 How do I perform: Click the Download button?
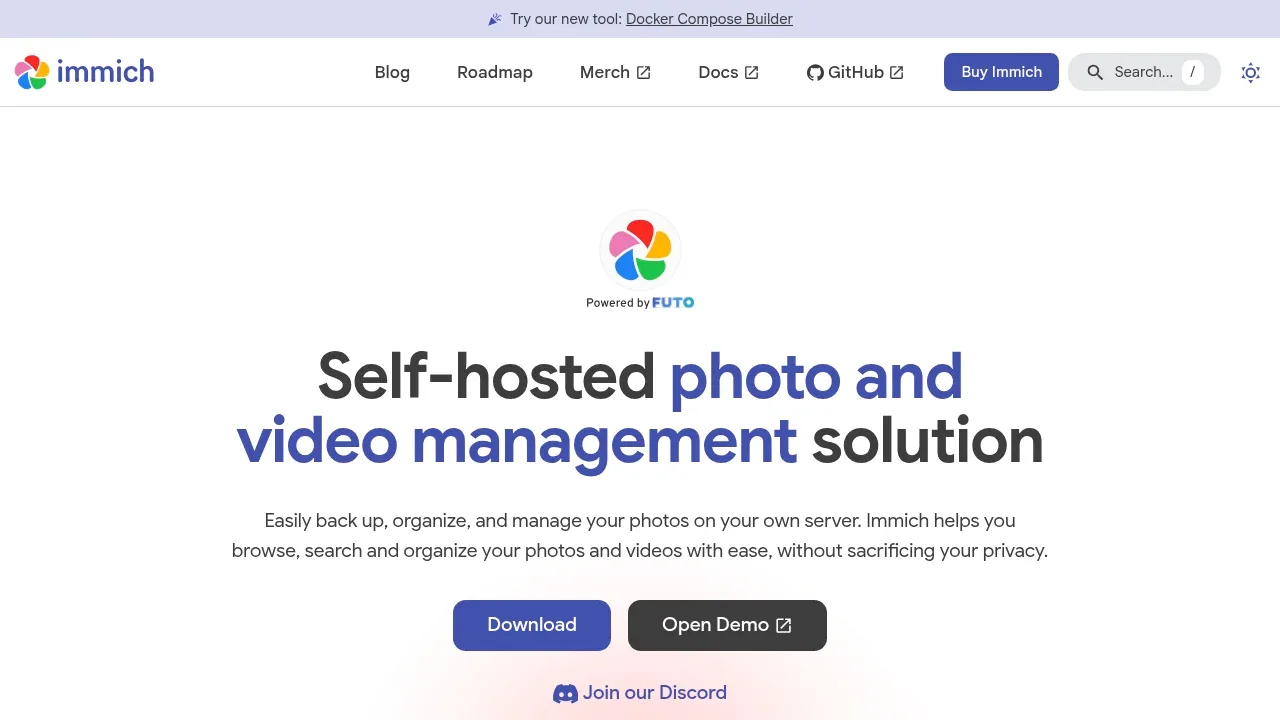[532, 625]
